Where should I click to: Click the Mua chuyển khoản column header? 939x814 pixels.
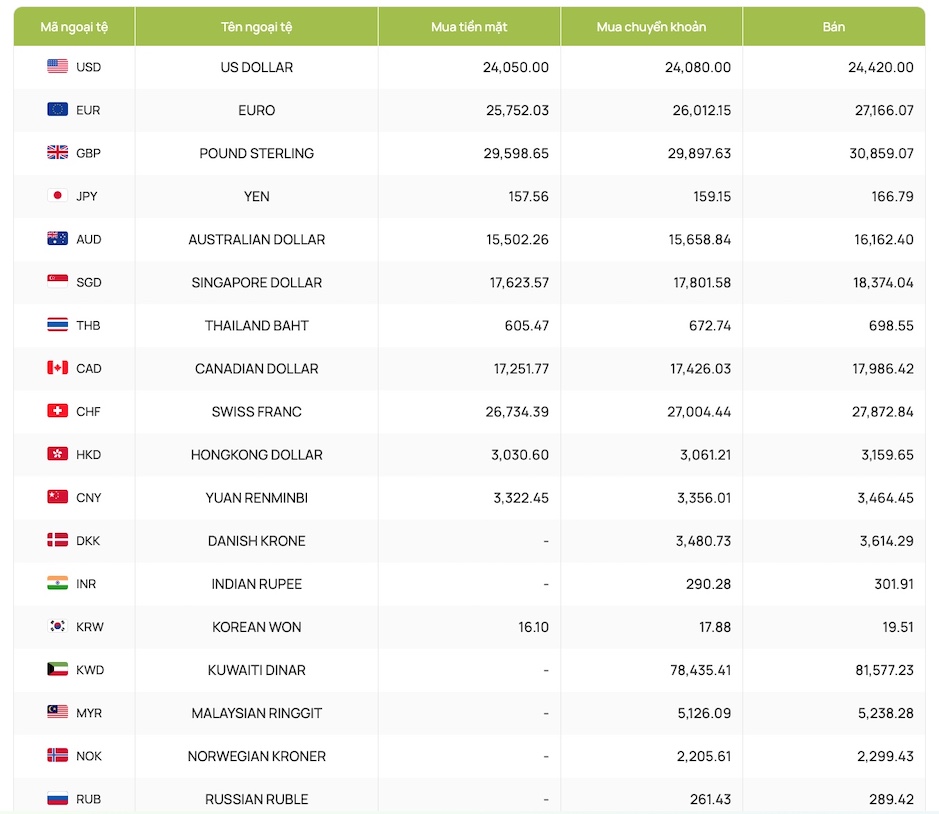[651, 27]
